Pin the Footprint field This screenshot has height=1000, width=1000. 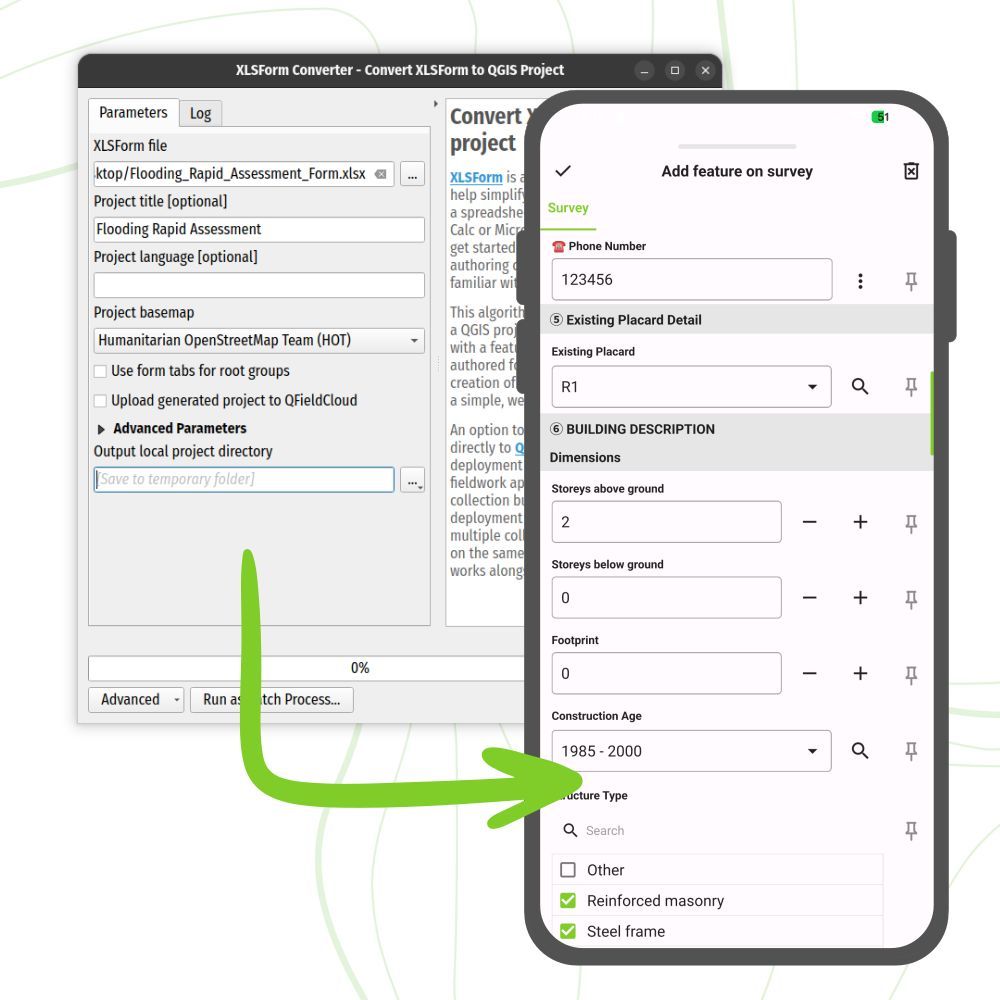coord(911,675)
